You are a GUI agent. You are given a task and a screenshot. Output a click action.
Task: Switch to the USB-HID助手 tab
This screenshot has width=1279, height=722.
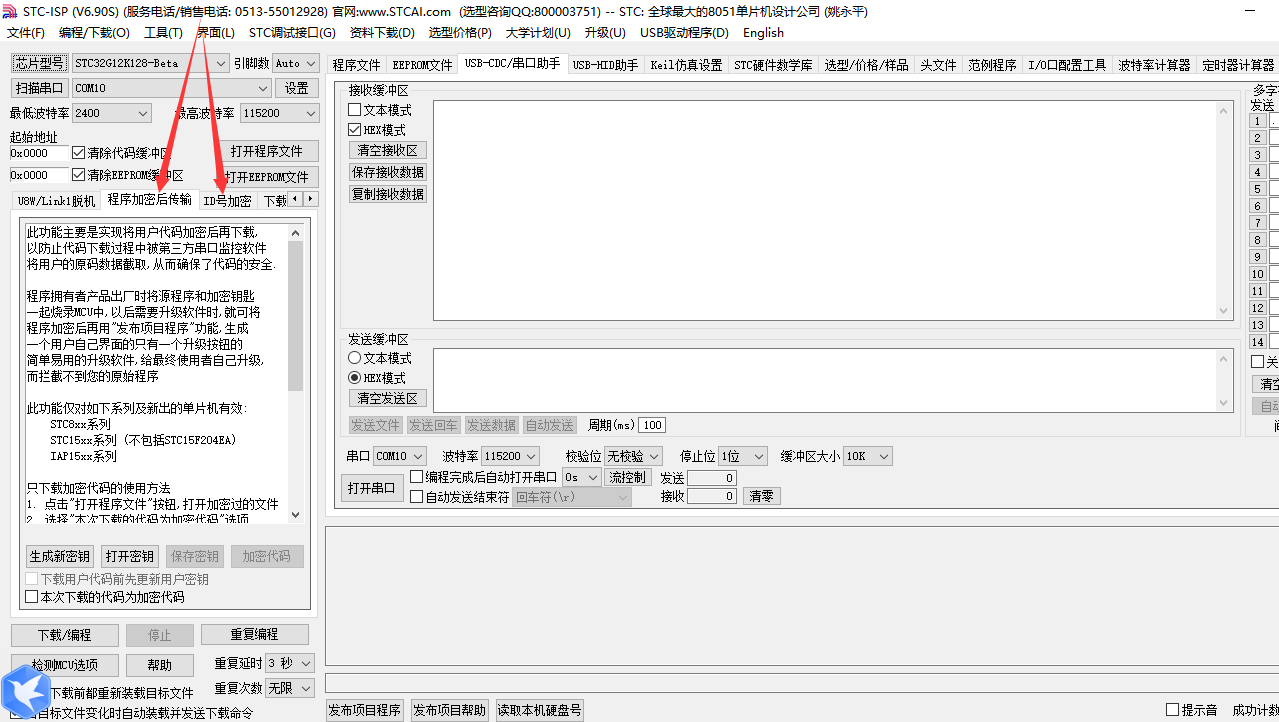point(605,65)
